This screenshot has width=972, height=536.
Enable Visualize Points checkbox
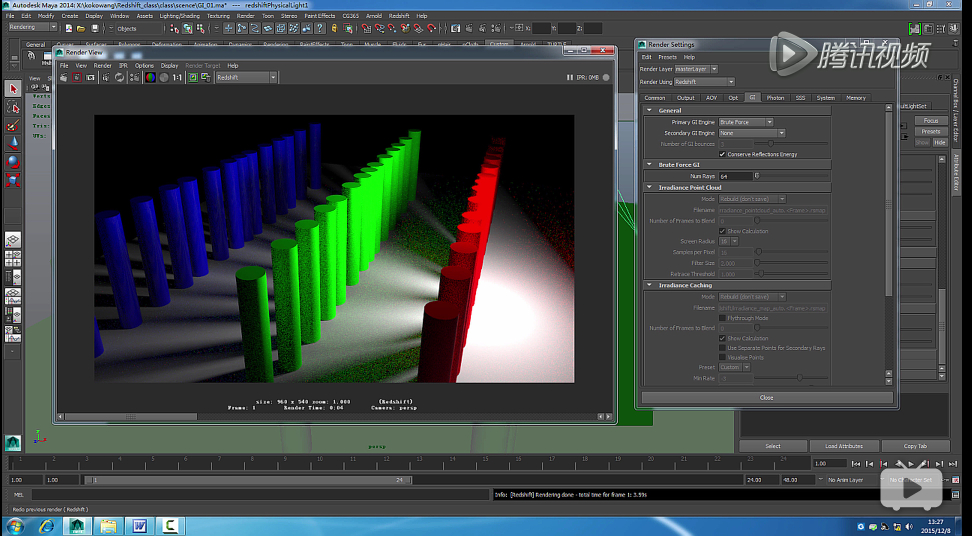[x=722, y=357]
